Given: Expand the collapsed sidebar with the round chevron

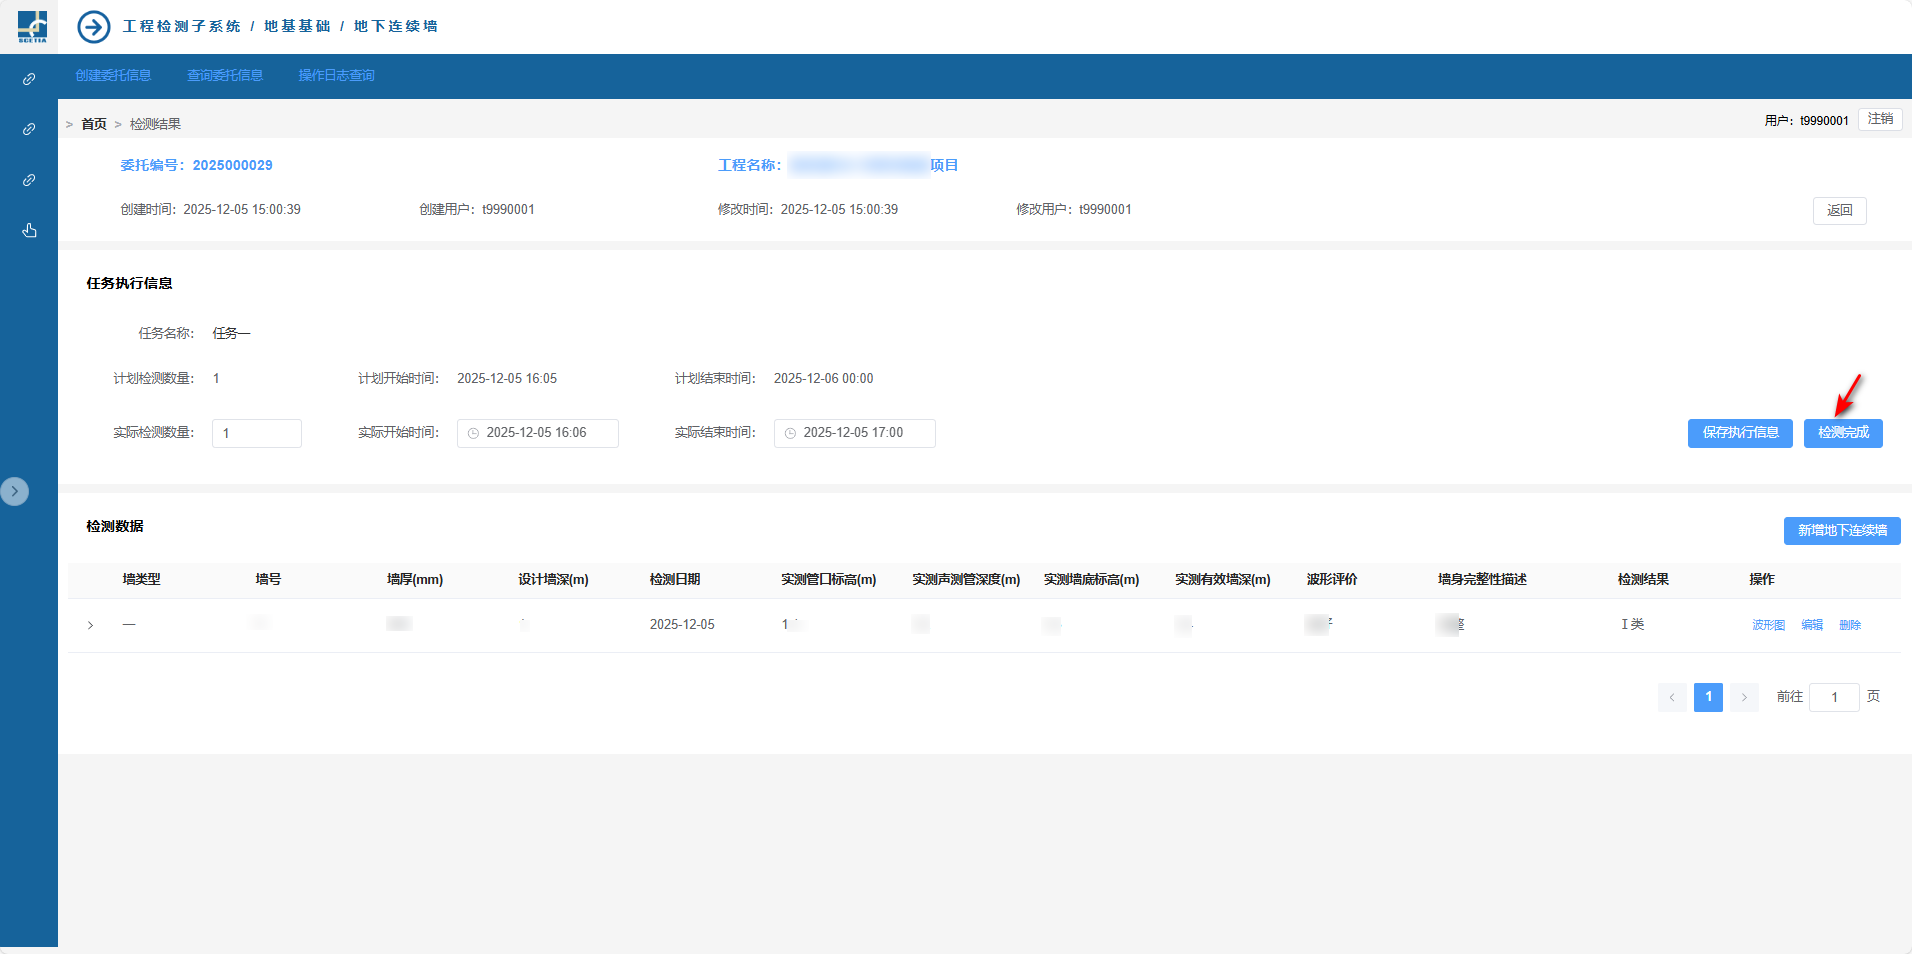Looking at the screenshot, I should [15, 491].
